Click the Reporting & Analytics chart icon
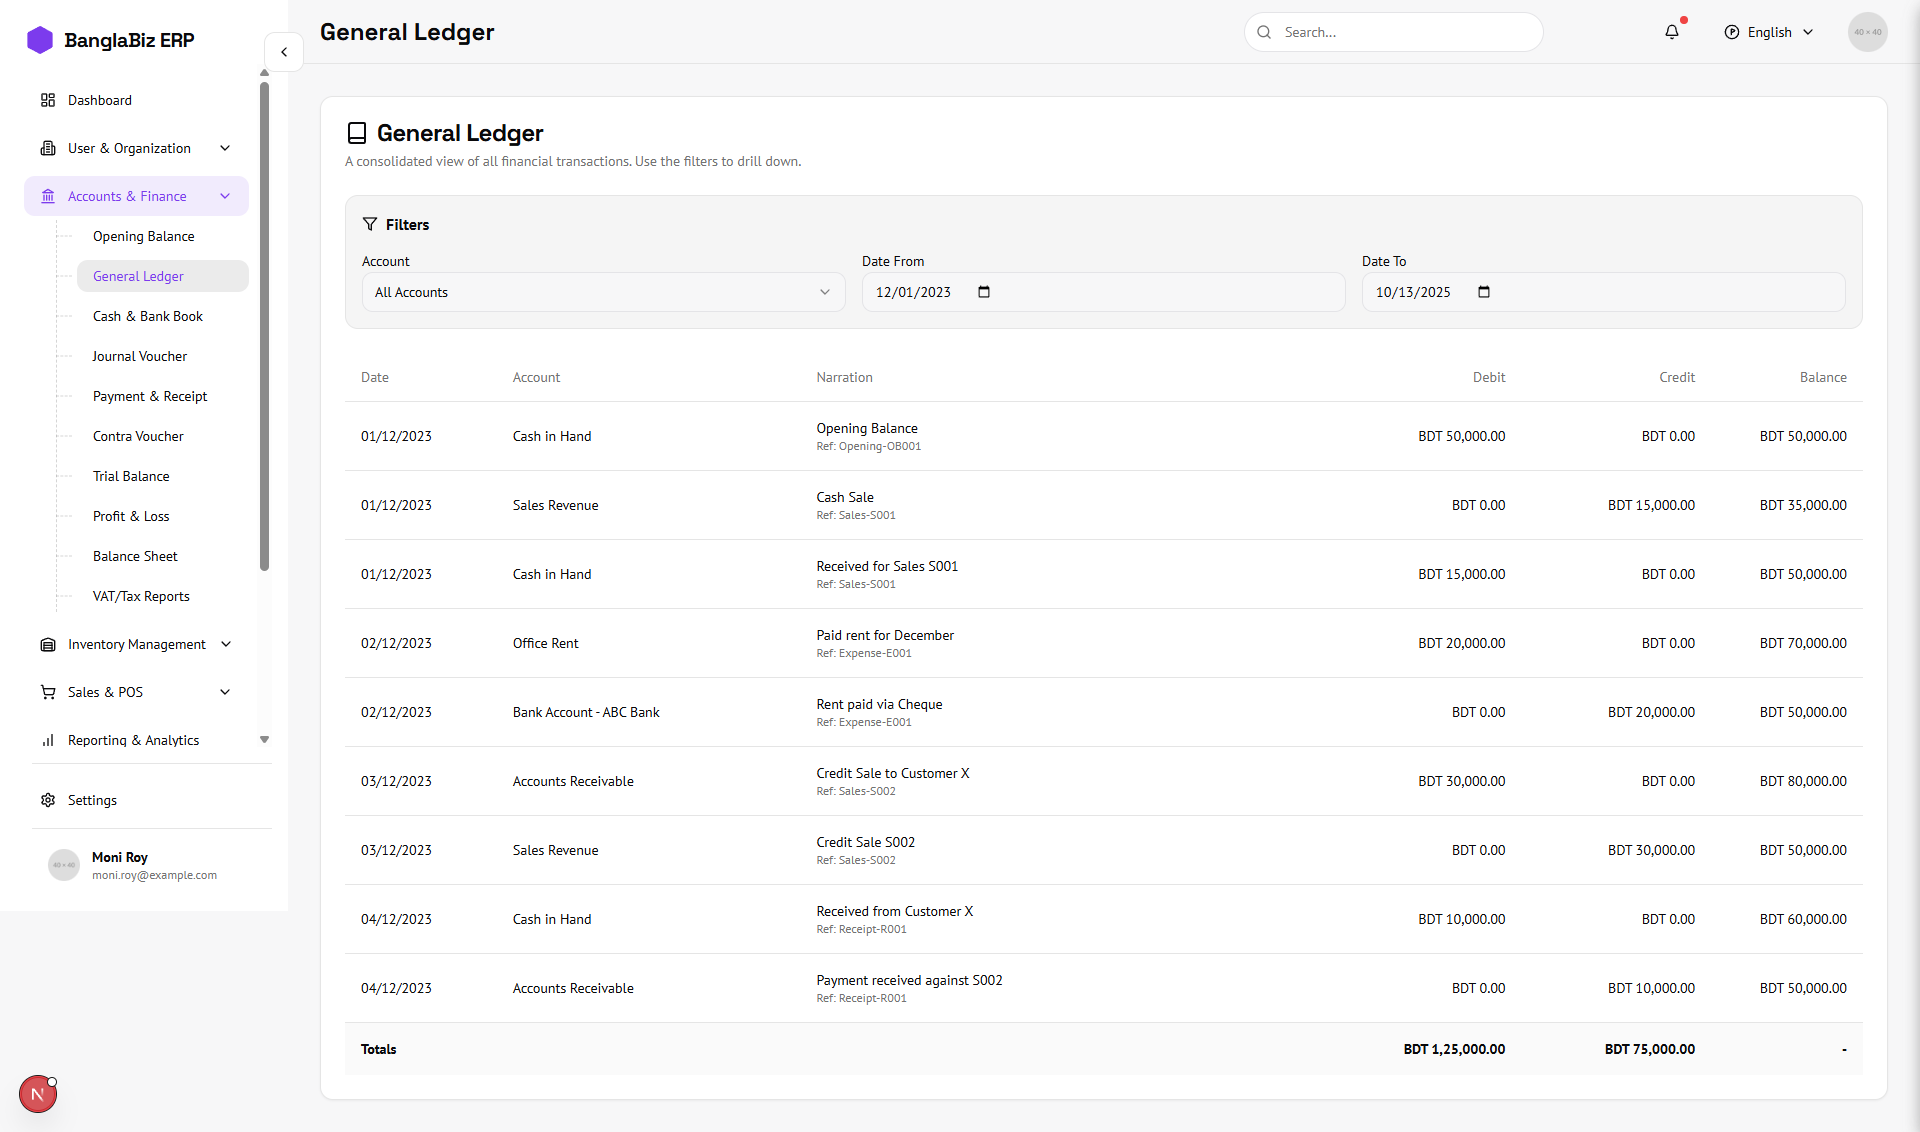1920x1132 pixels. [47, 740]
